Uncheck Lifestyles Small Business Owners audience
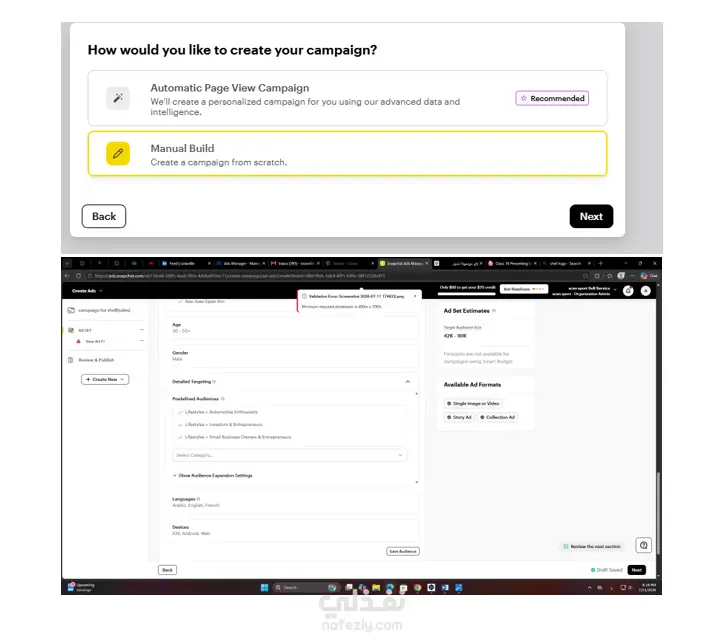Viewport: 723px width, 633px height. 180,437
